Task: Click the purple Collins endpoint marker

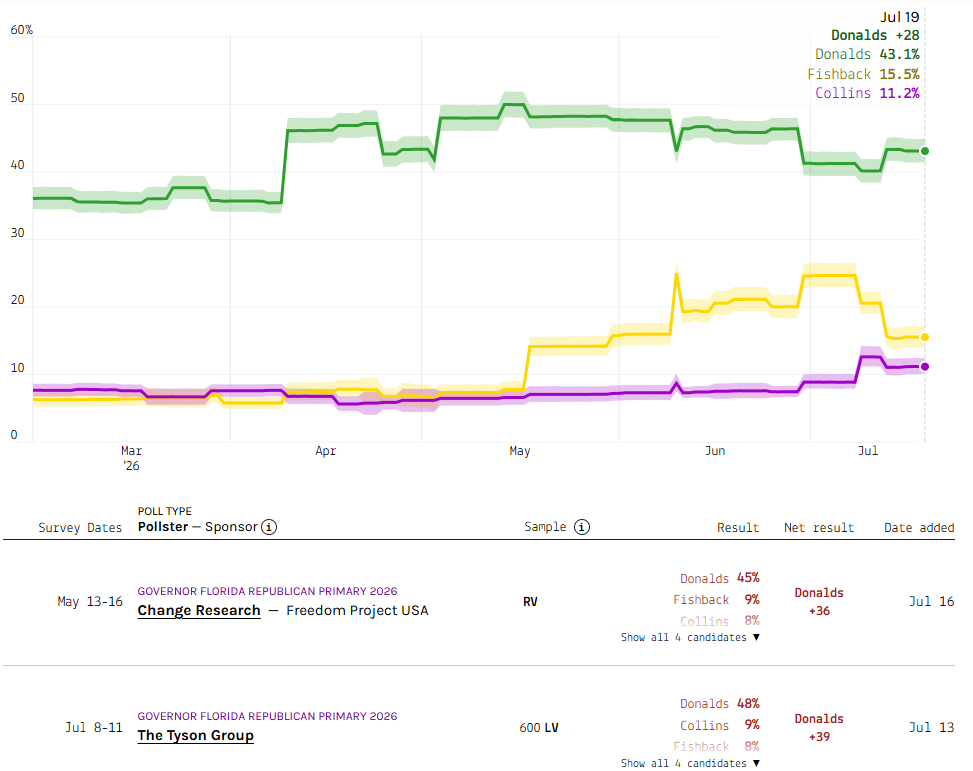Action: click(x=925, y=367)
